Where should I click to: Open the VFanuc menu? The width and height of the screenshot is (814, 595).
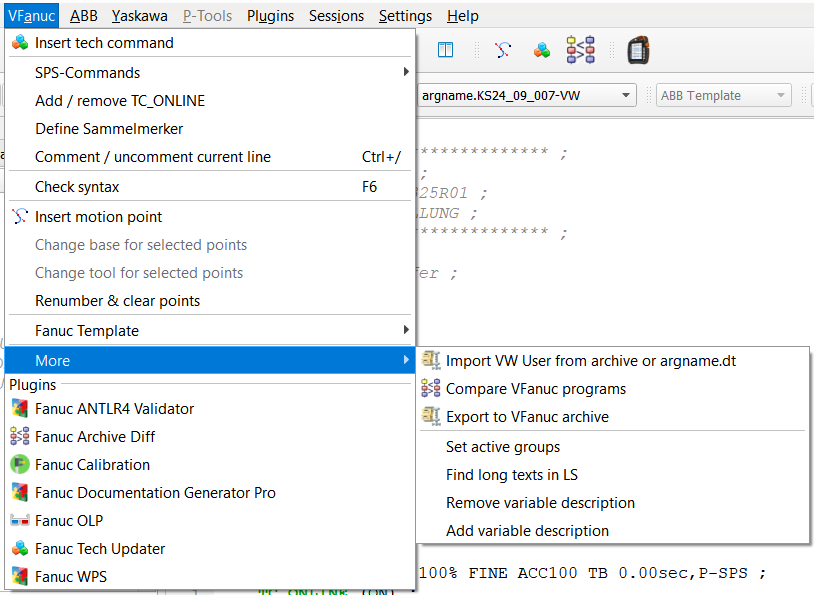32,16
